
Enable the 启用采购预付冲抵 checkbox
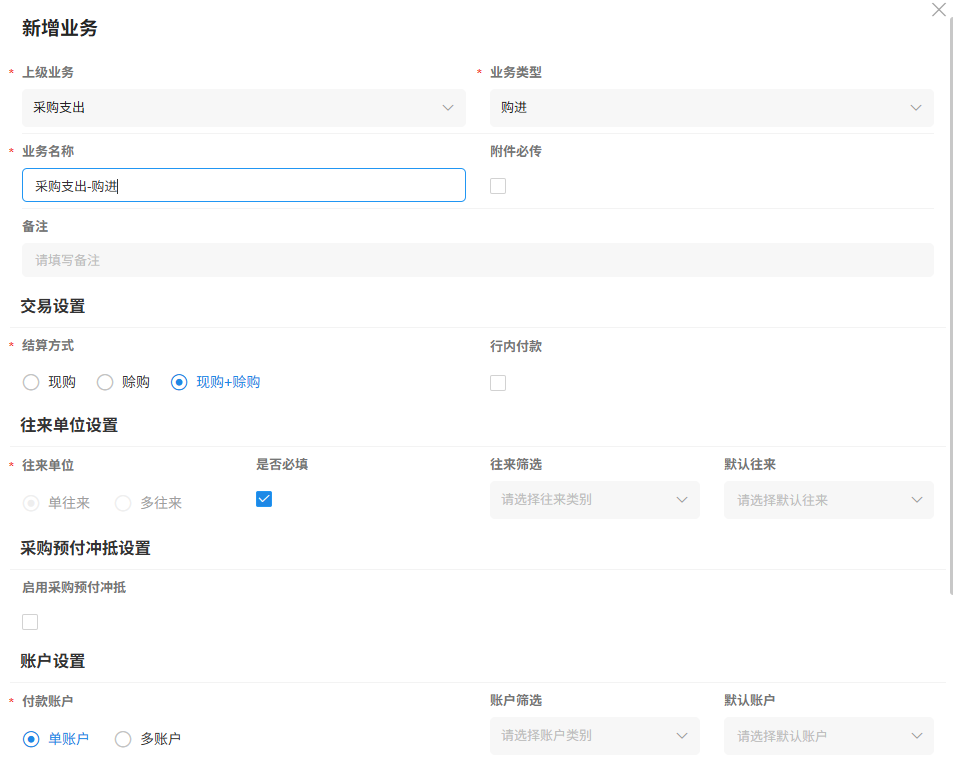(29, 621)
